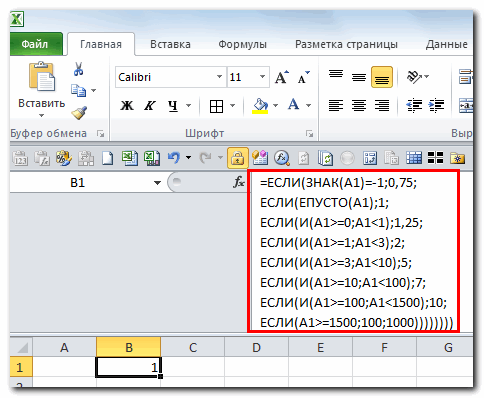Align cell text to the right
This screenshot has width=484, height=398.
point(382,106)
